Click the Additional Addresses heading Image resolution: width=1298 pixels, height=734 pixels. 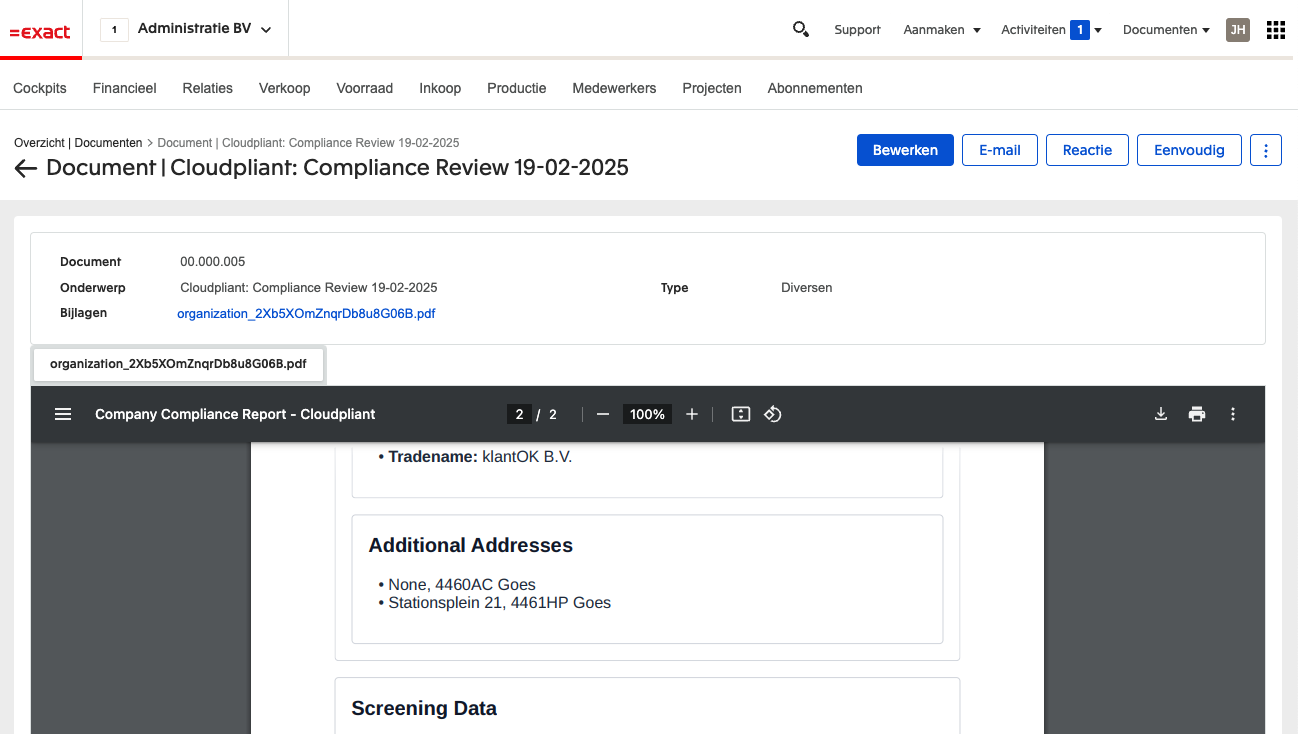coord(471,545)
